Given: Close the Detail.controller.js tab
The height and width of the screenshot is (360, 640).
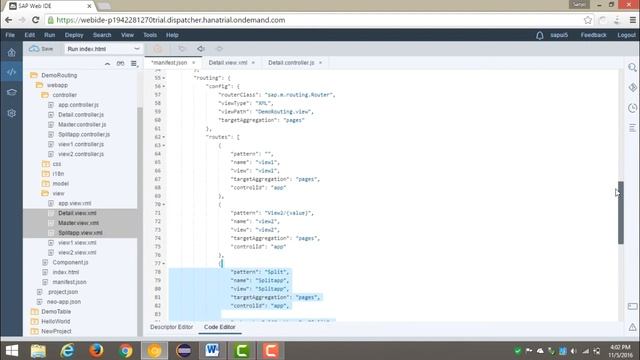Looking at the screenshot, I should [320, 62].
